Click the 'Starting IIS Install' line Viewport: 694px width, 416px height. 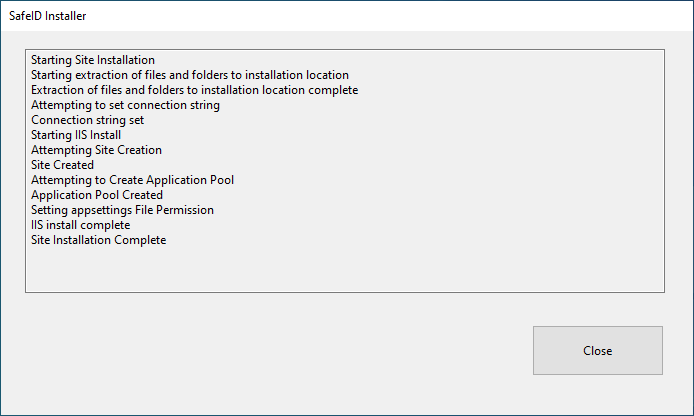pos(76,135)
